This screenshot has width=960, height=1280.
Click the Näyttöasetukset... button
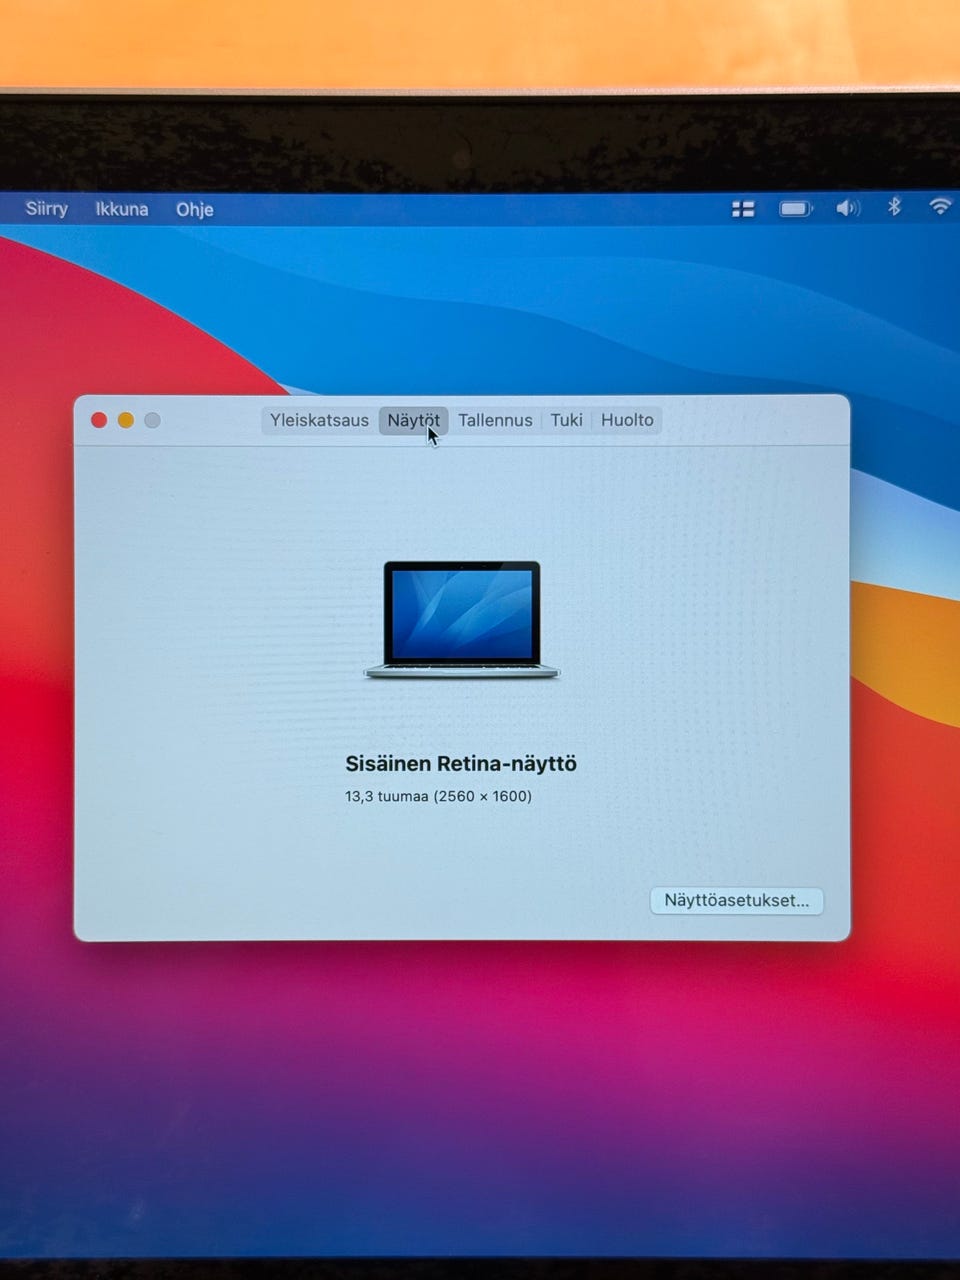point(737,900)
